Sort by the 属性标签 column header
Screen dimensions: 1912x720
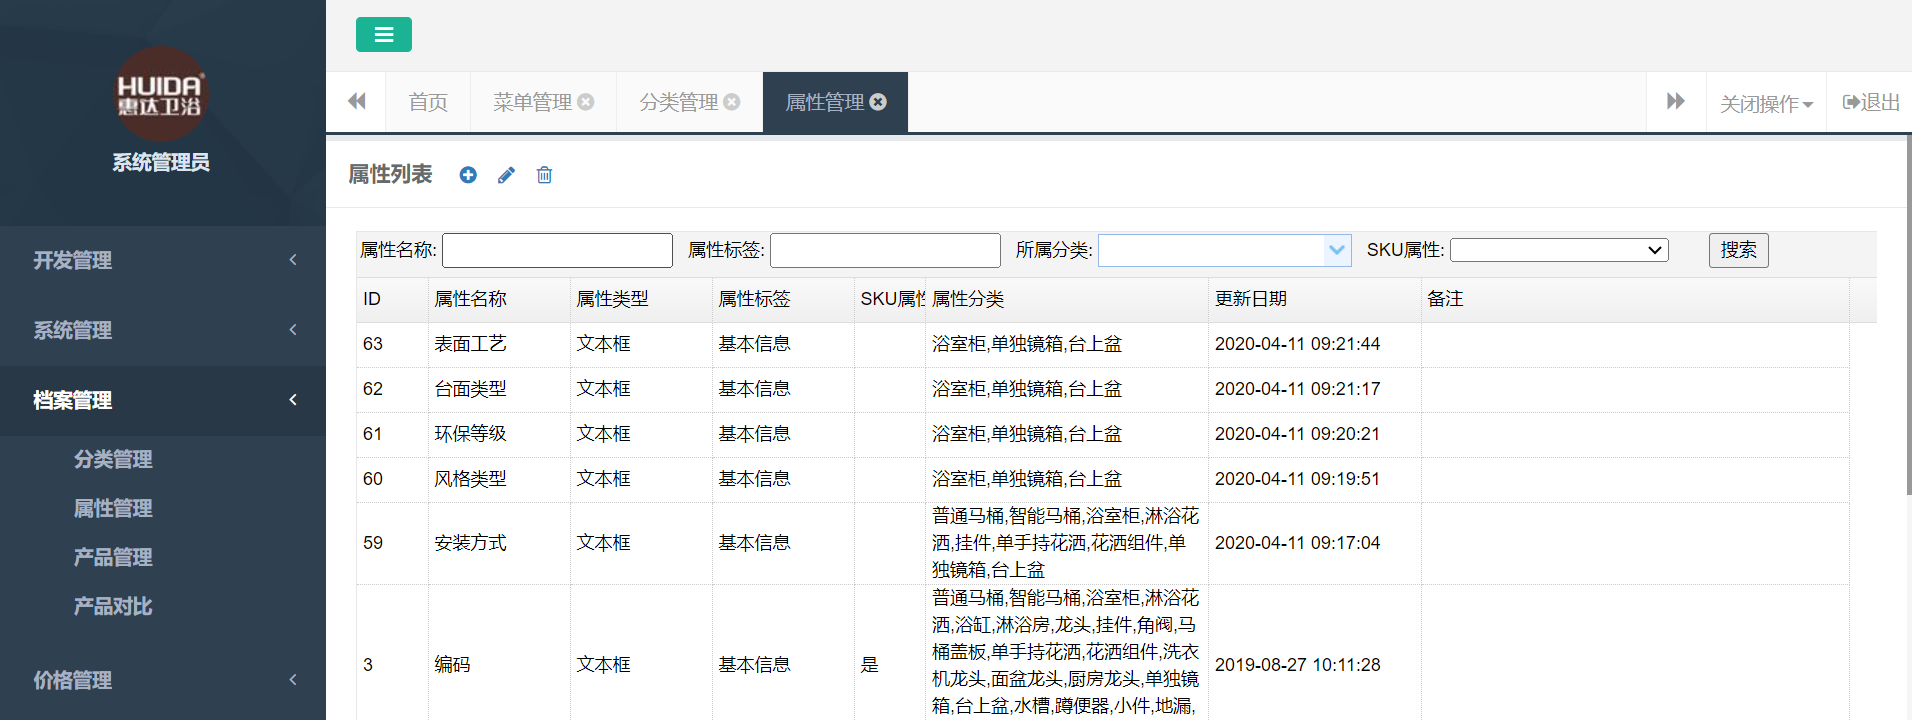pos(783,299)
